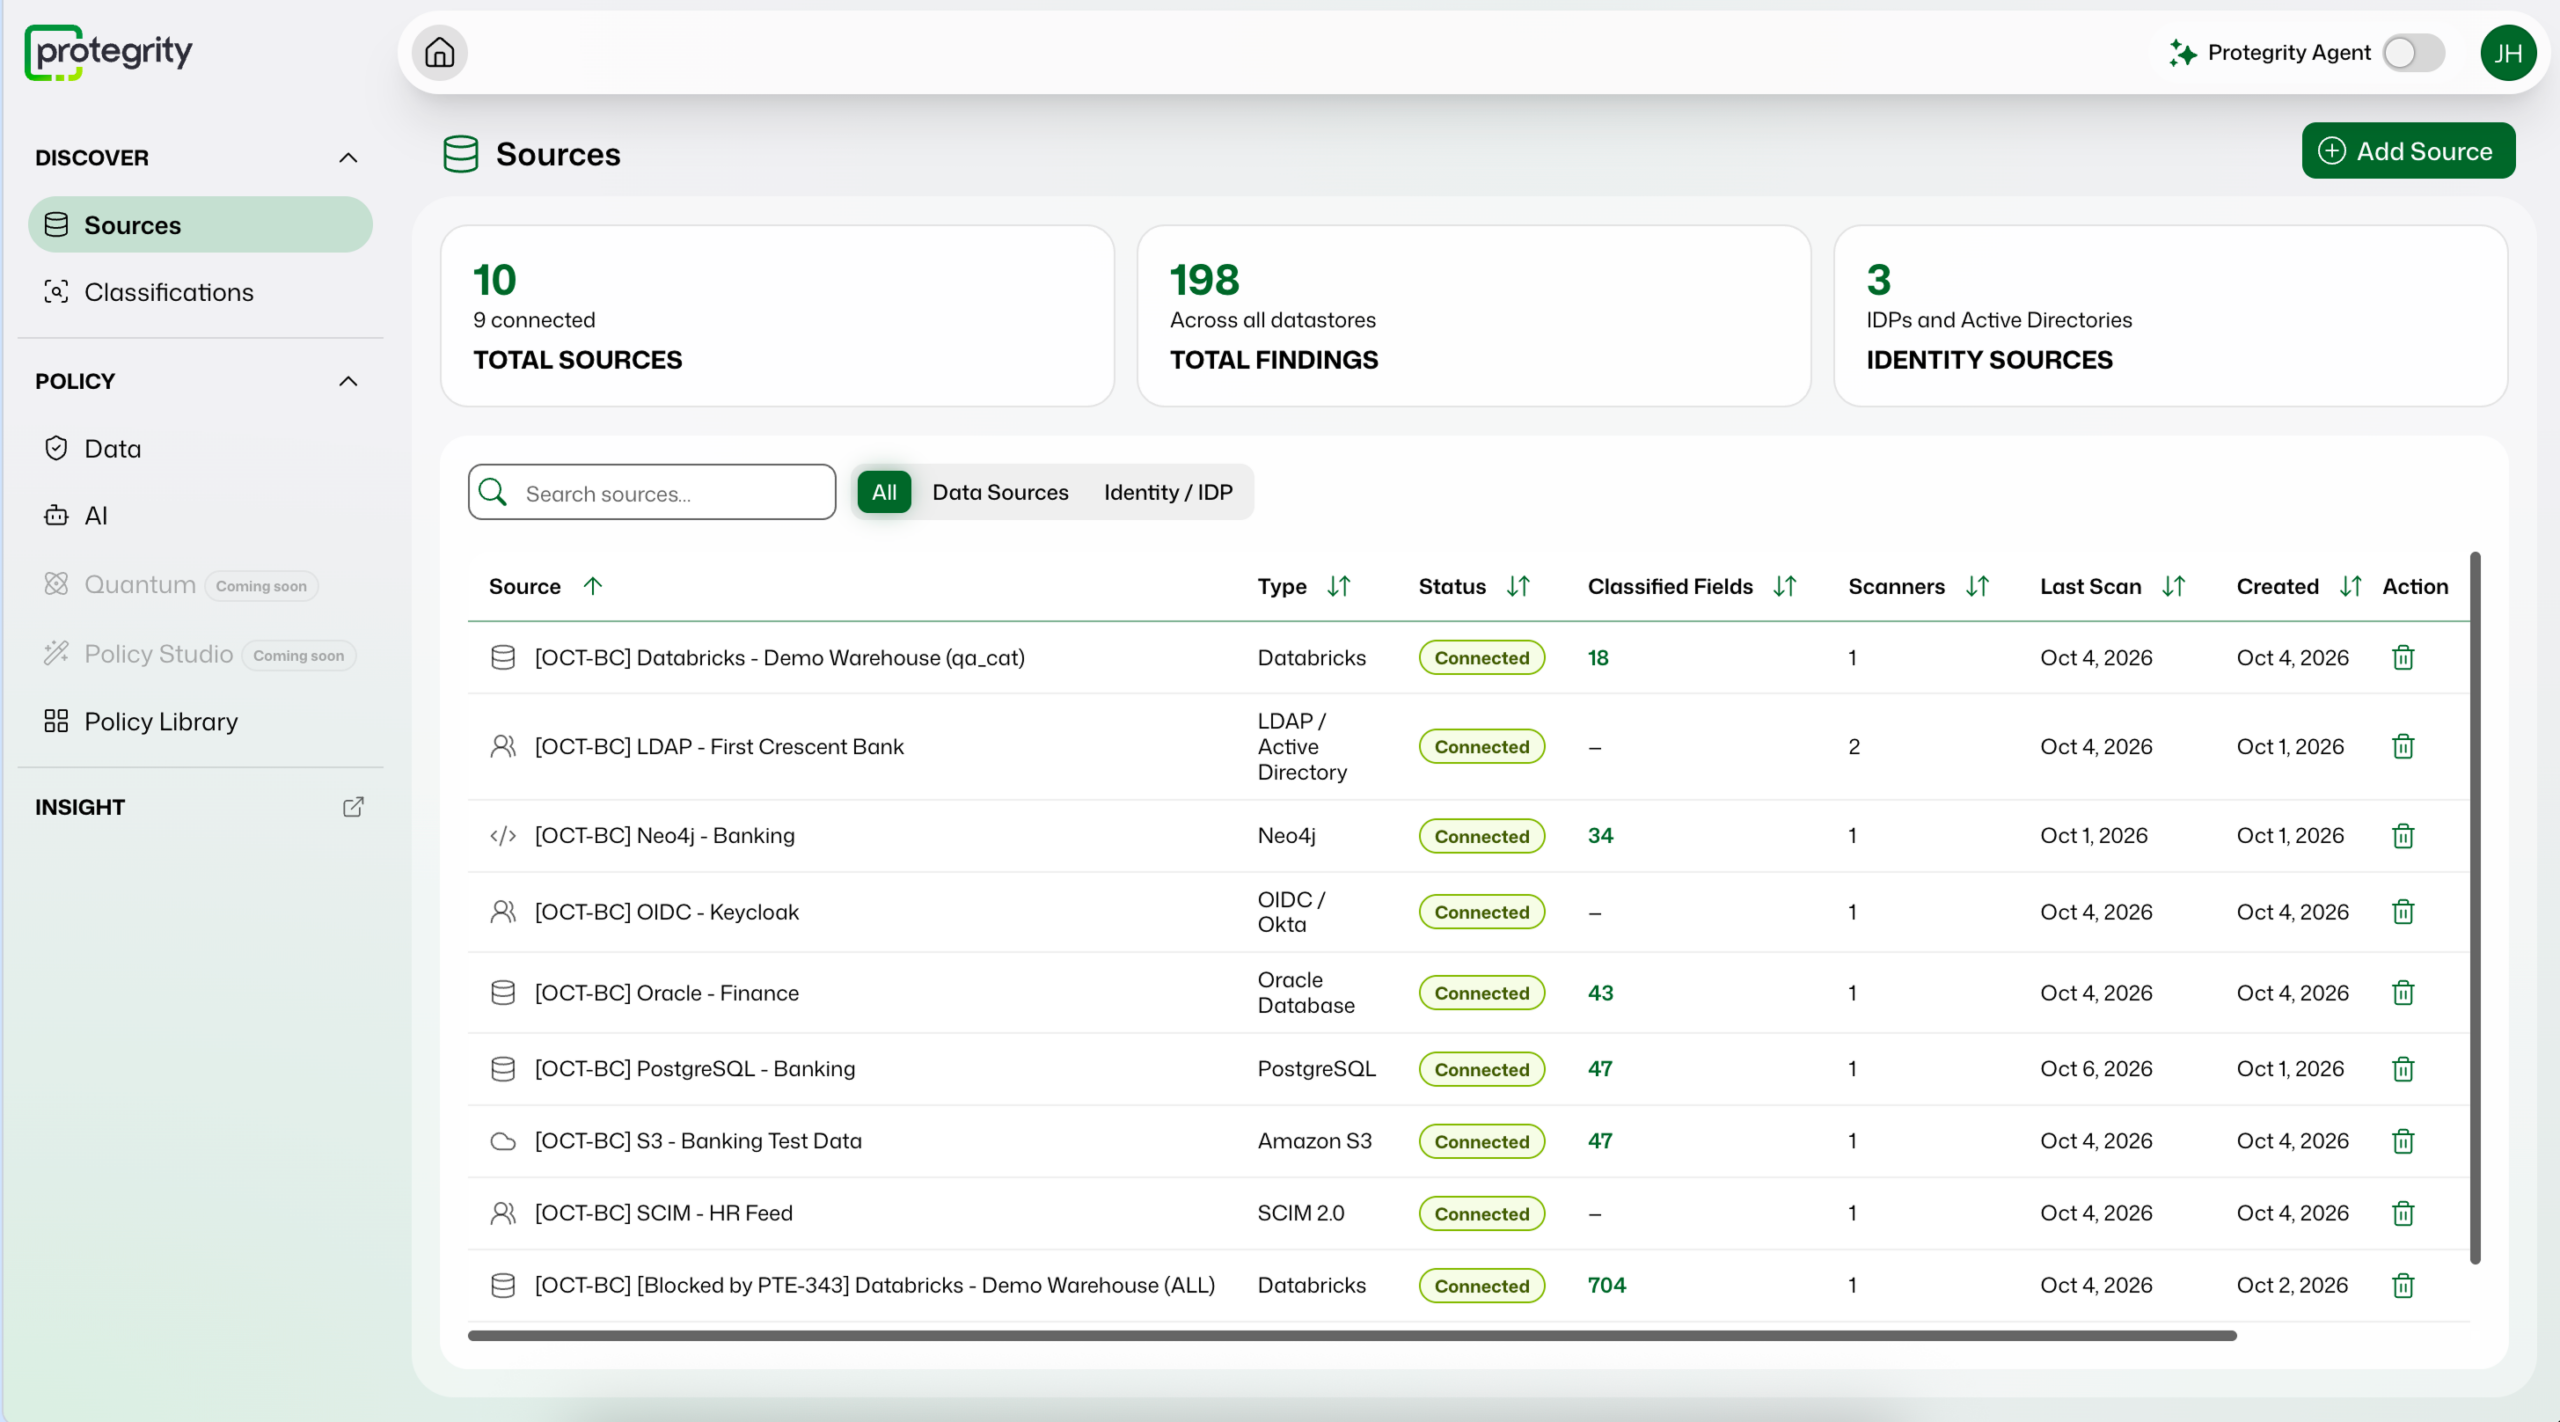Delete the OIDC Keycloak source
Viewport: 2560px width, 1422px height.
(x=2403, y=912)
